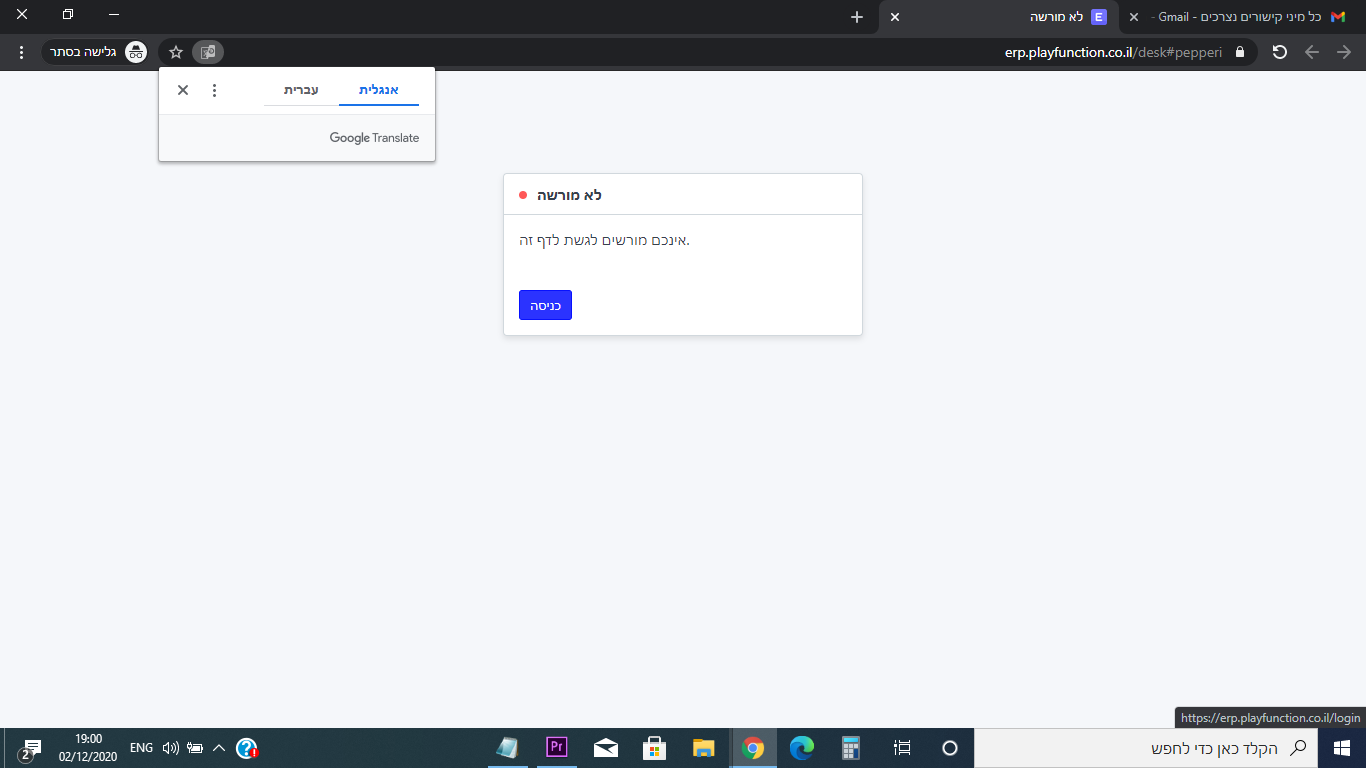This screenshot has height=768, width=1366.
Task: Click the padlock site info icon
Action: point(1240,52)
